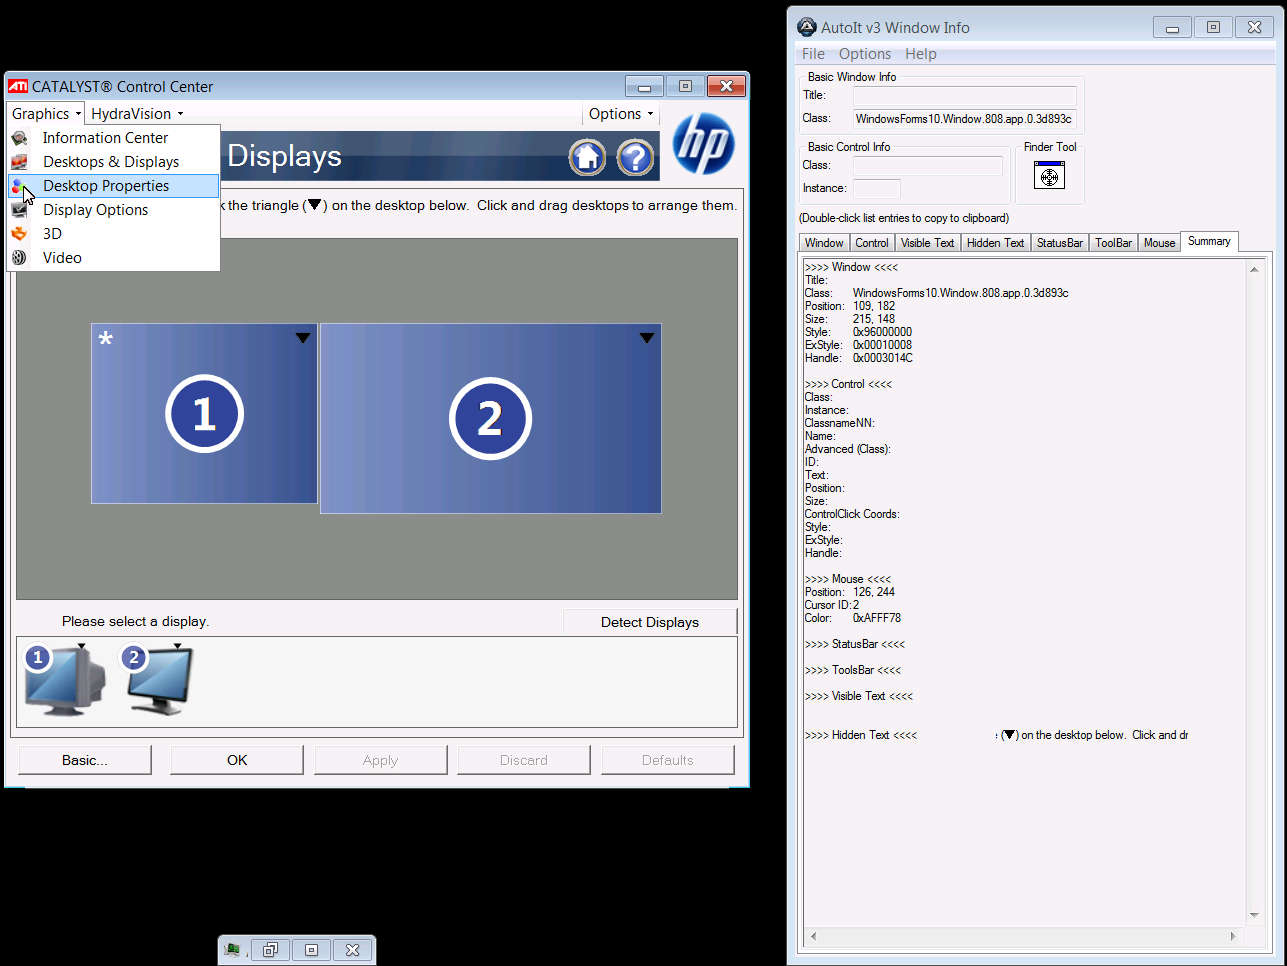Select the CRT monitor 1 icon
Viewport: 1287px width, 966px height.
(63, 681)
